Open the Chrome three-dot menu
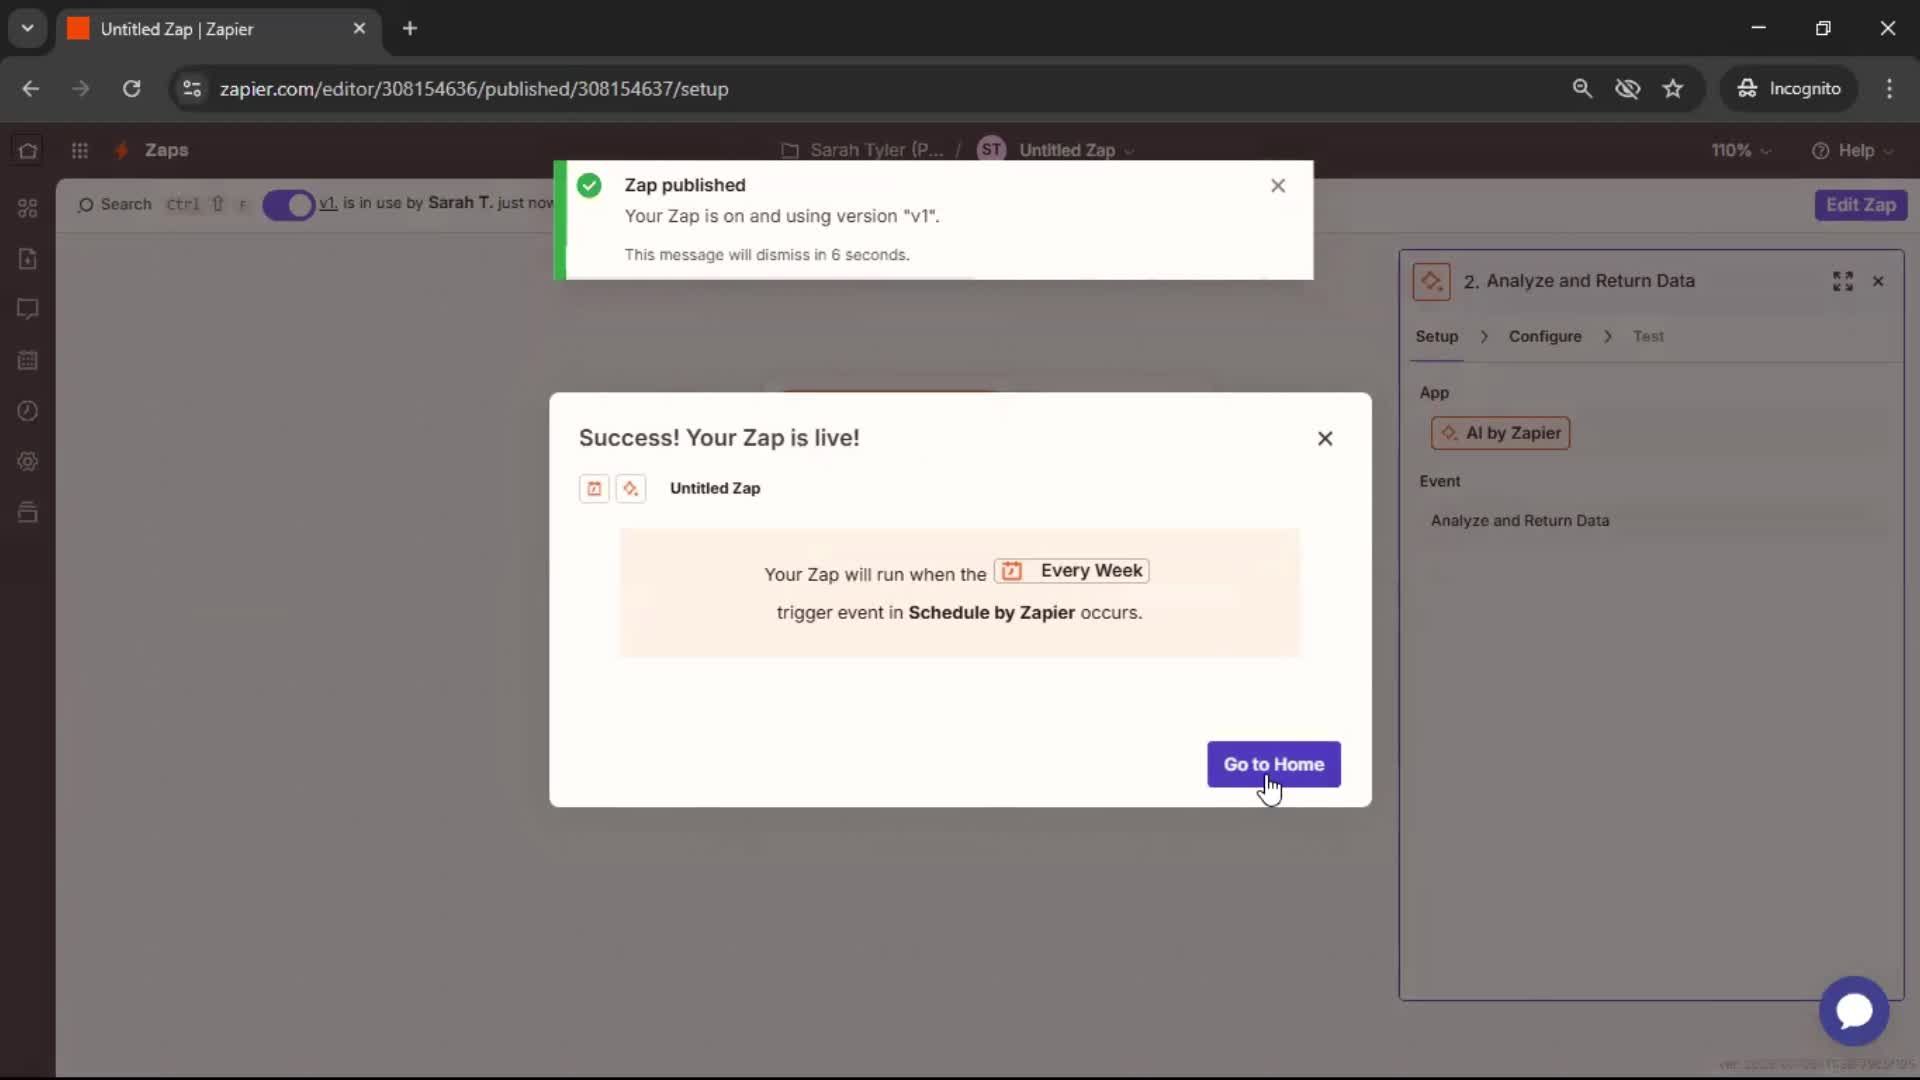This screenshot has width=1920, height=1080. (x=1889, y=89)
